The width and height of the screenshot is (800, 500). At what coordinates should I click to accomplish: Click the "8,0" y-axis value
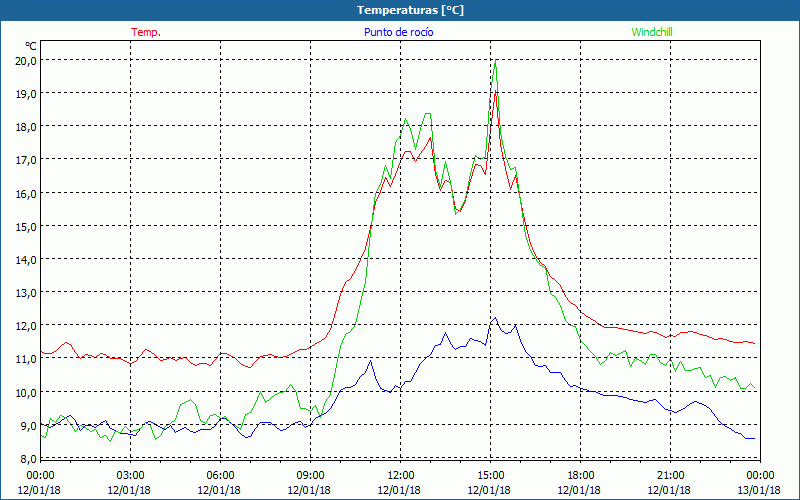pos(28,459)
